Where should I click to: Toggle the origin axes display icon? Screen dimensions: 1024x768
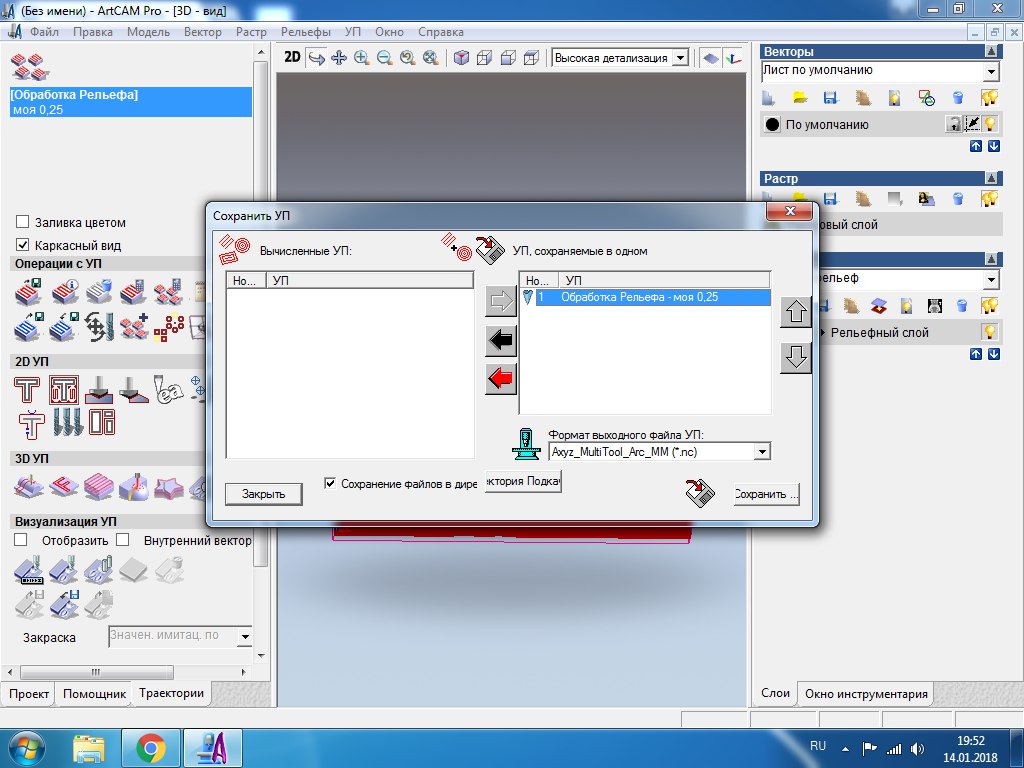tap(734, 58)
